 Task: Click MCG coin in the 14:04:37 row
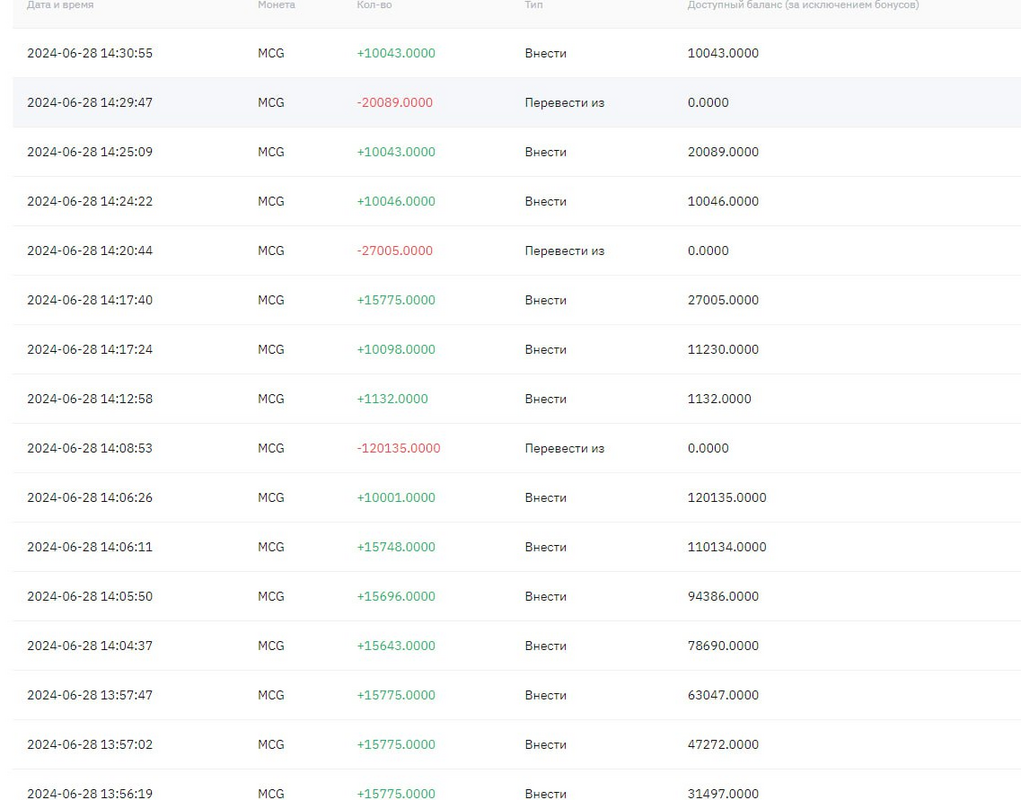point(271,646)
